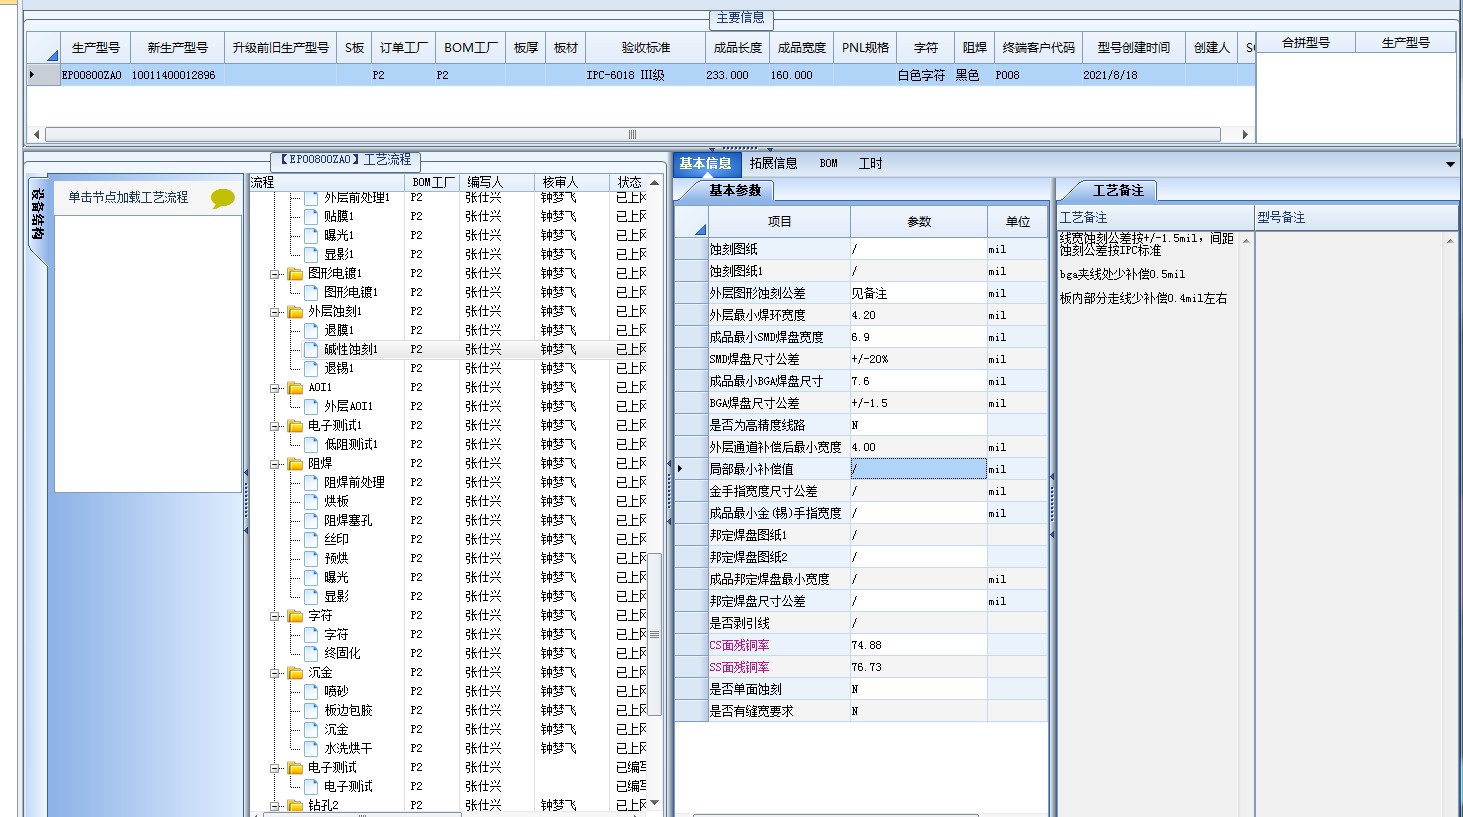
Task: Collapse the 电子测试1 tree node
Action: [x=275, y=426]
